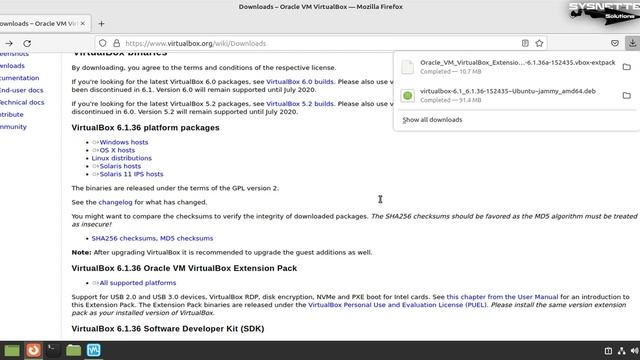Open the MD5 checksums link
Image resolution: width=640 pixels, height=360 pixels.
point(187,238)
